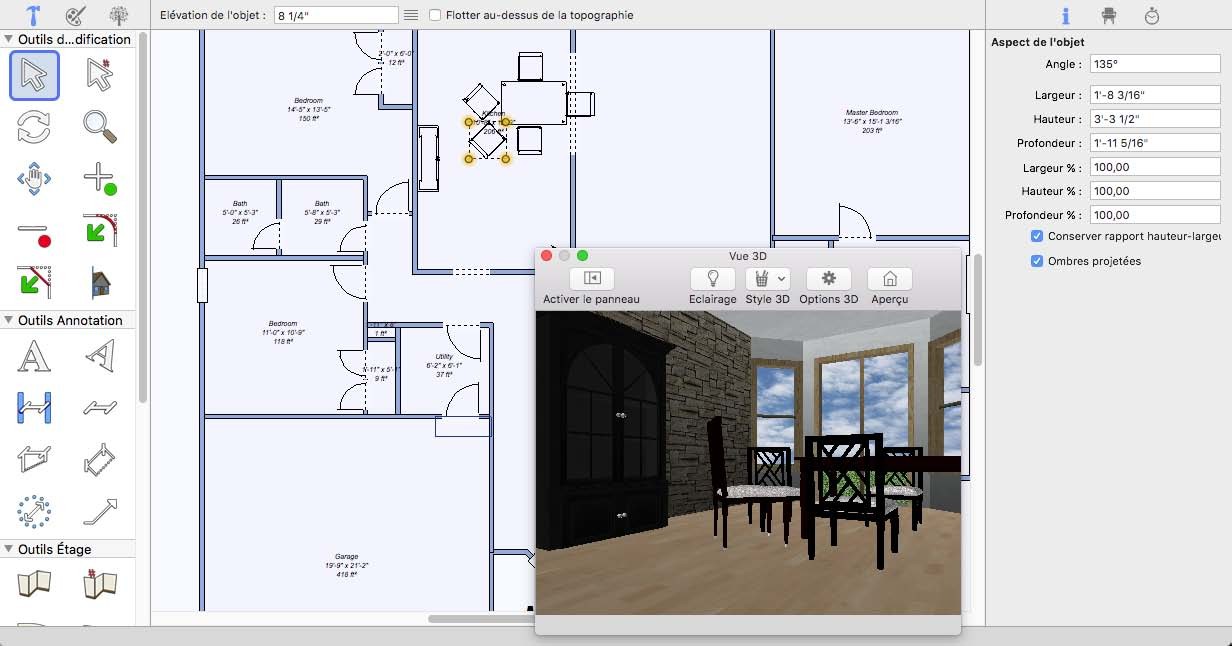Collapse the Outils Annotation section
Screen dimensions: 1232x646
point(9,320)
